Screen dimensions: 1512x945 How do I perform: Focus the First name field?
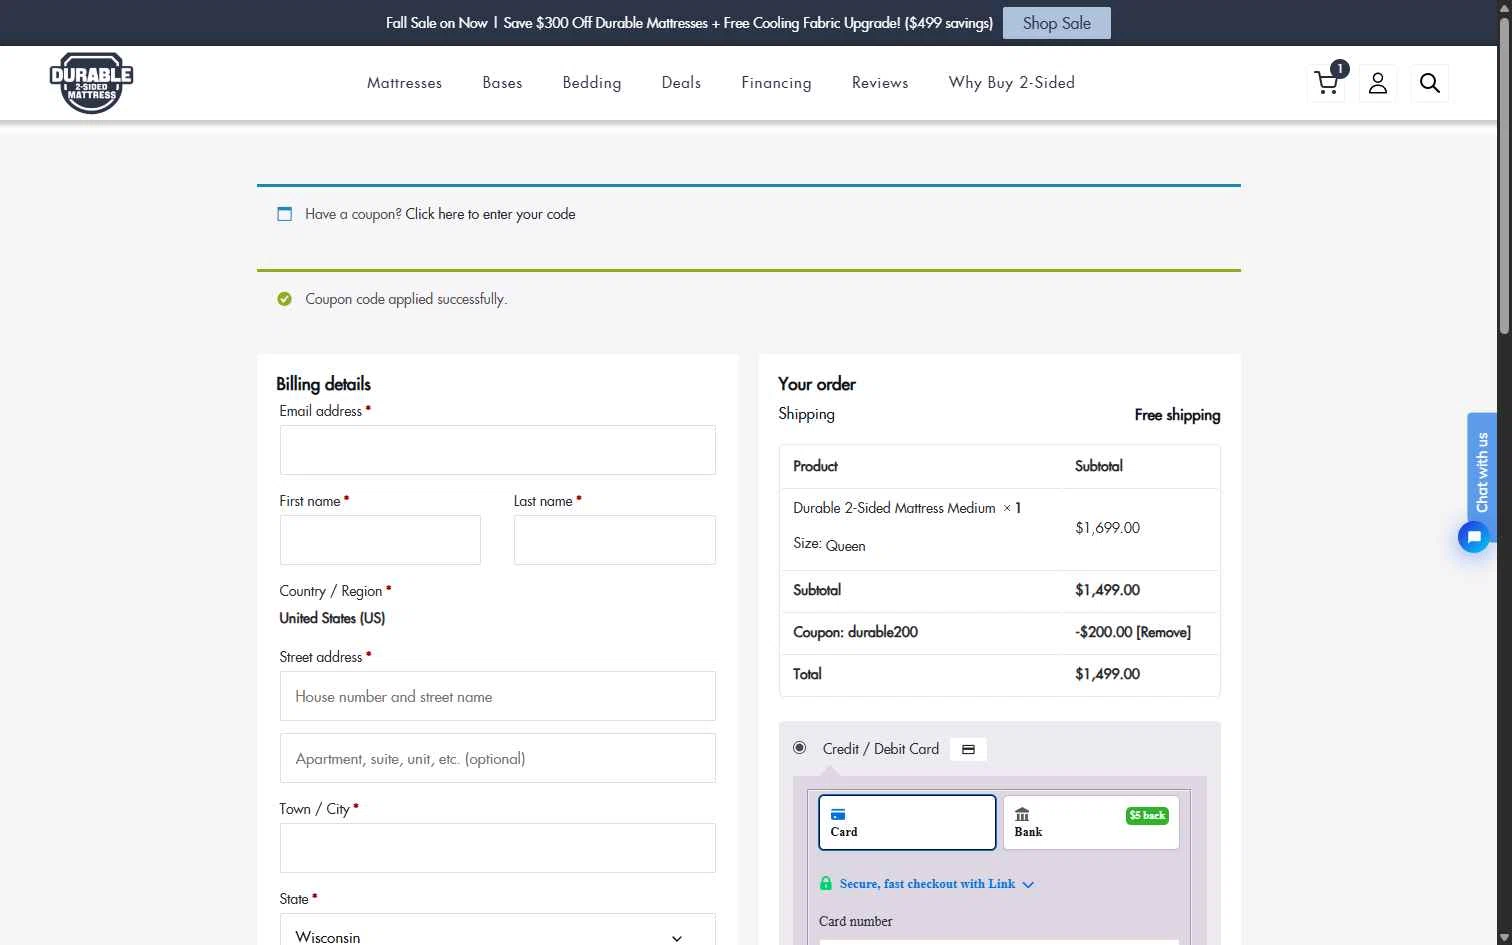380,540
